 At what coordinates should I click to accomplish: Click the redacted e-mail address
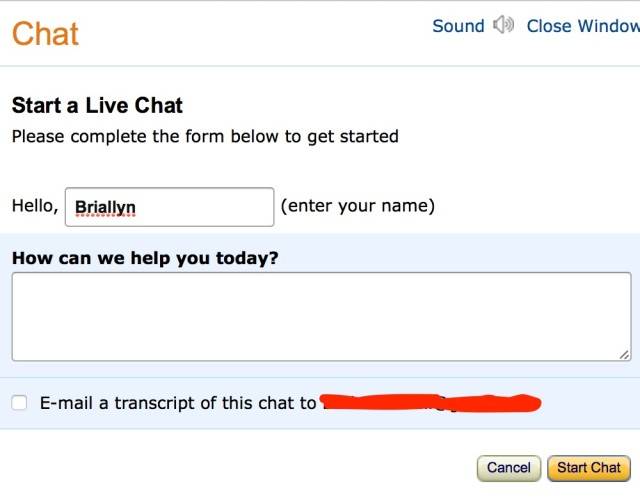[x=430, y=403]
